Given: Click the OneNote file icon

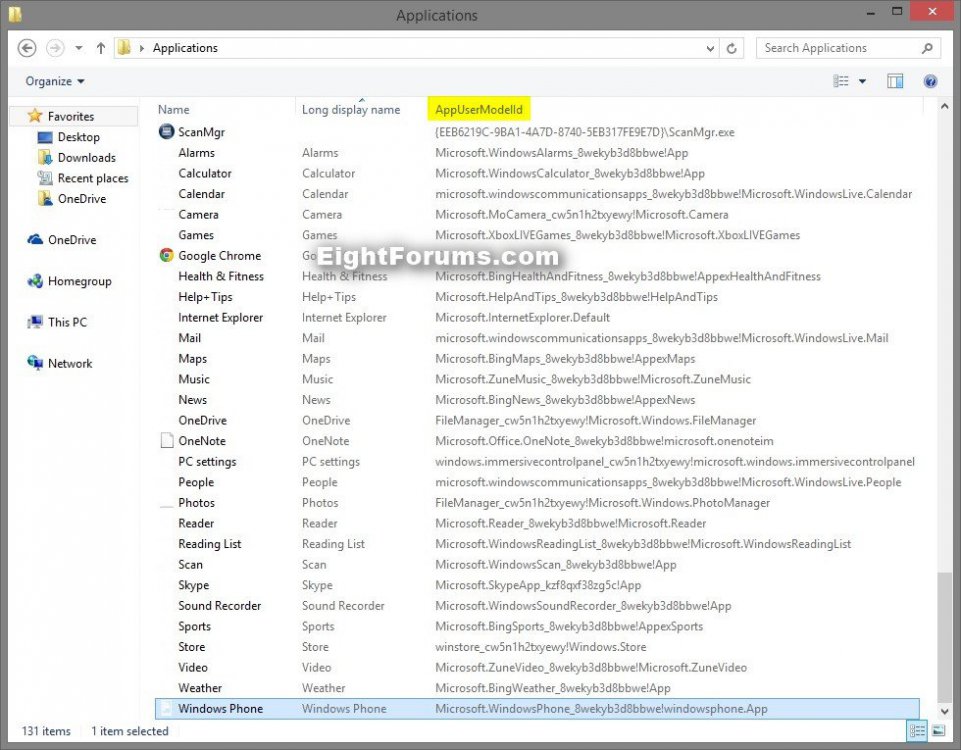Looking at the screenshot, I should [x=167, y=441].
